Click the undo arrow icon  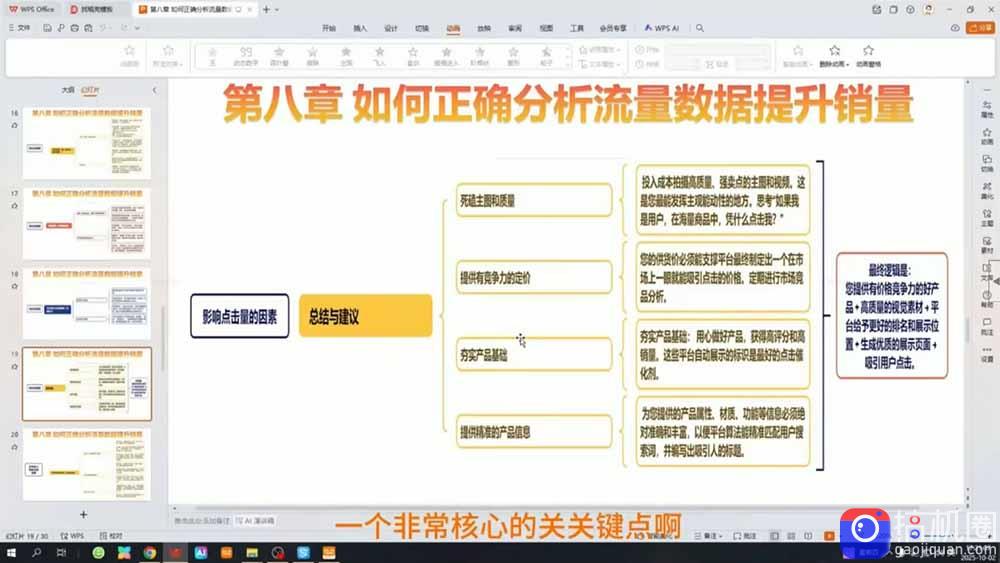[x=103, y=28]
